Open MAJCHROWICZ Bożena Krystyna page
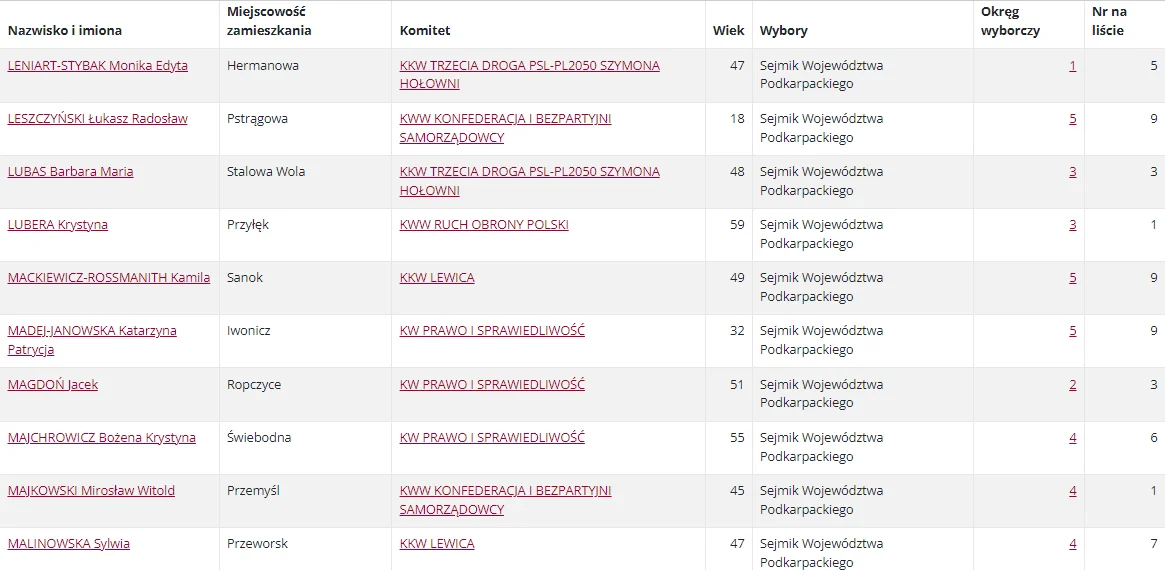1165x570 pixels. [x=102, y=438]
